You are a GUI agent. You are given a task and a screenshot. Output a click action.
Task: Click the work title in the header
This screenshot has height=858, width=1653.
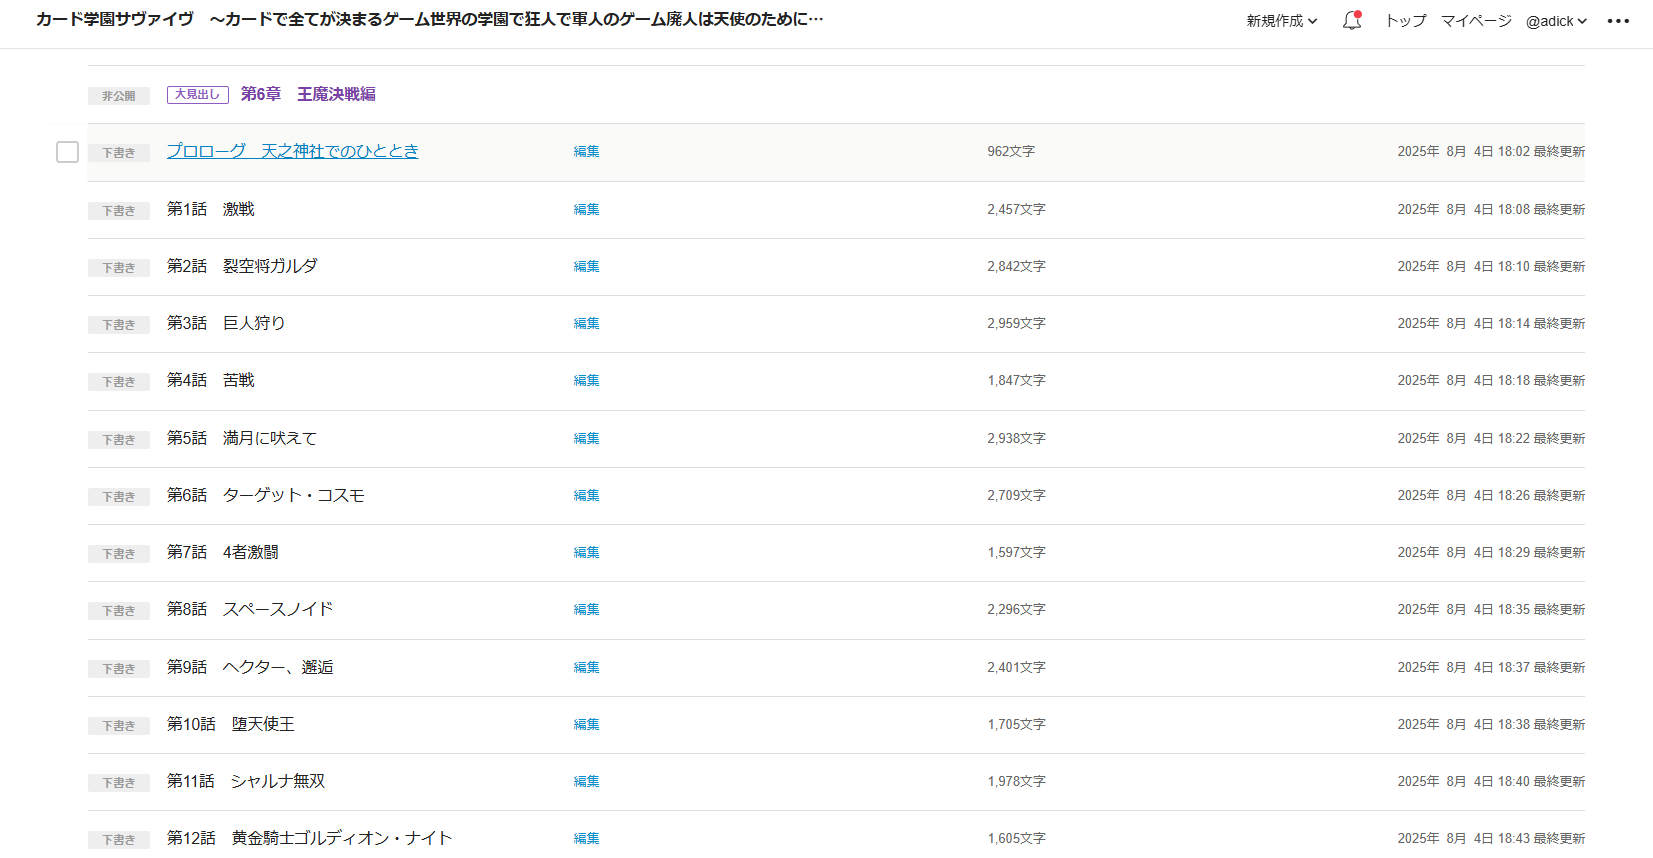coord(429,20)
